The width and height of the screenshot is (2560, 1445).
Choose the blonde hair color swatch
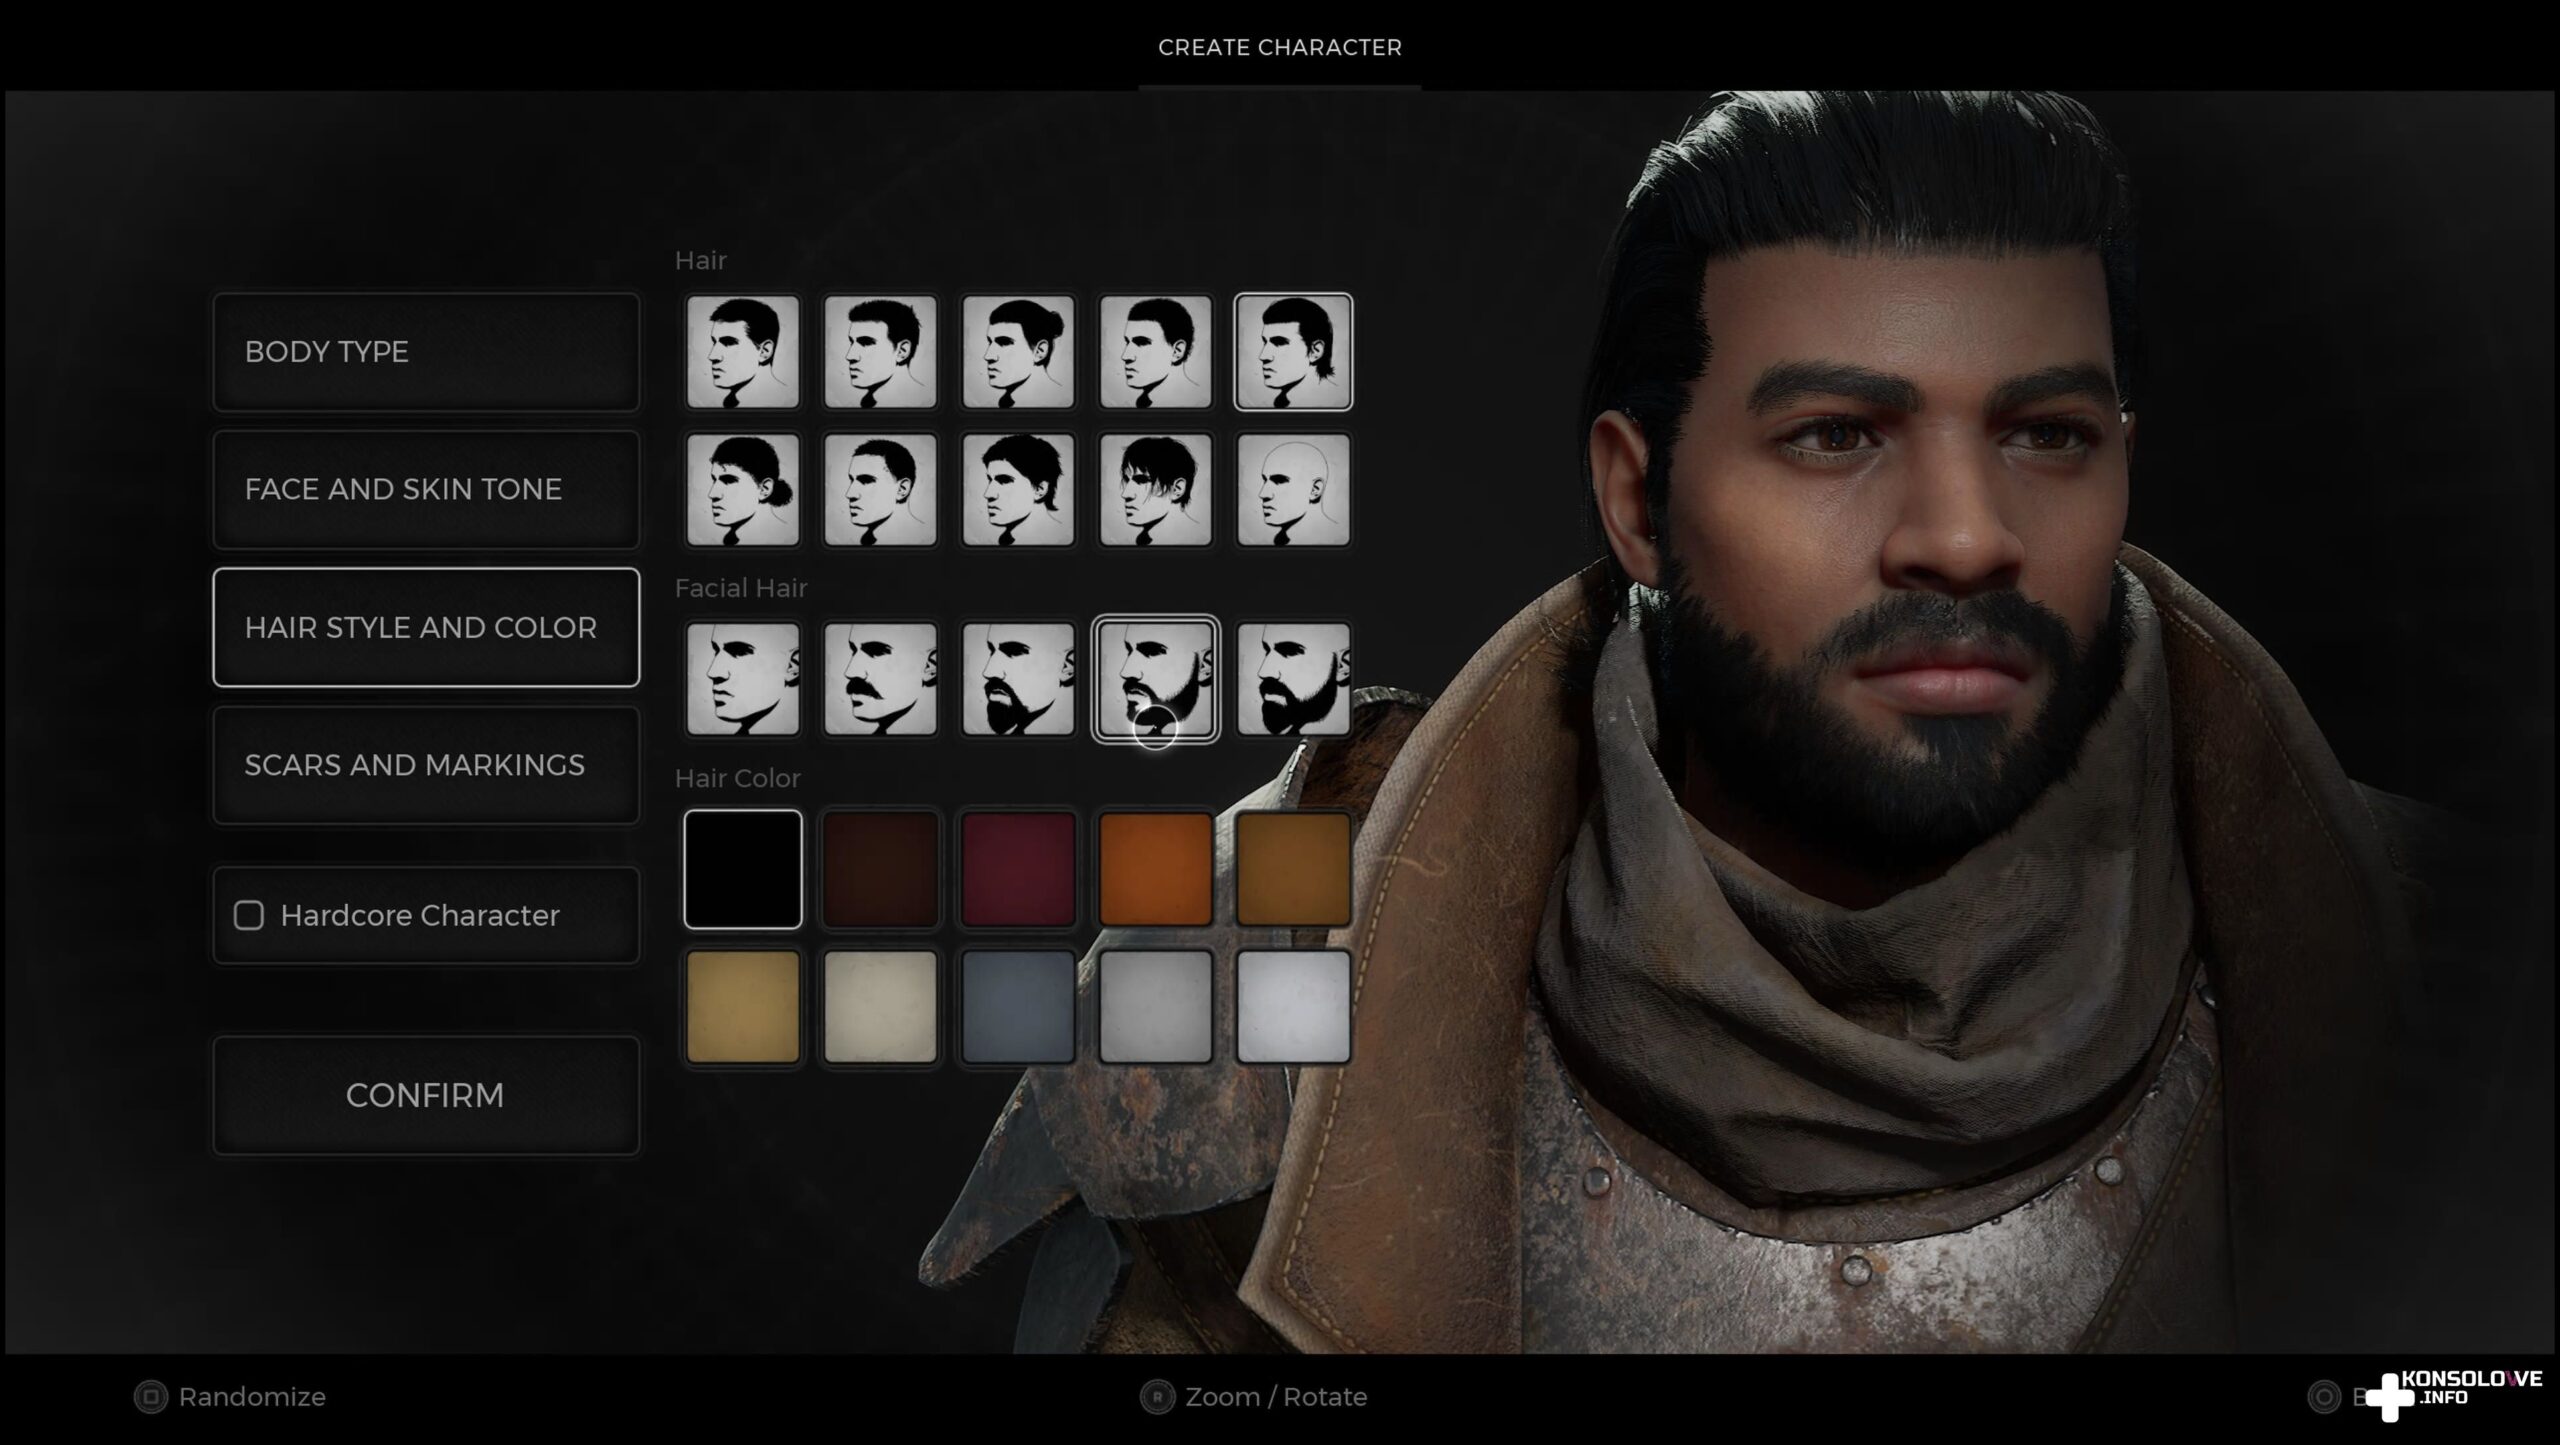tap(742, 1007)
